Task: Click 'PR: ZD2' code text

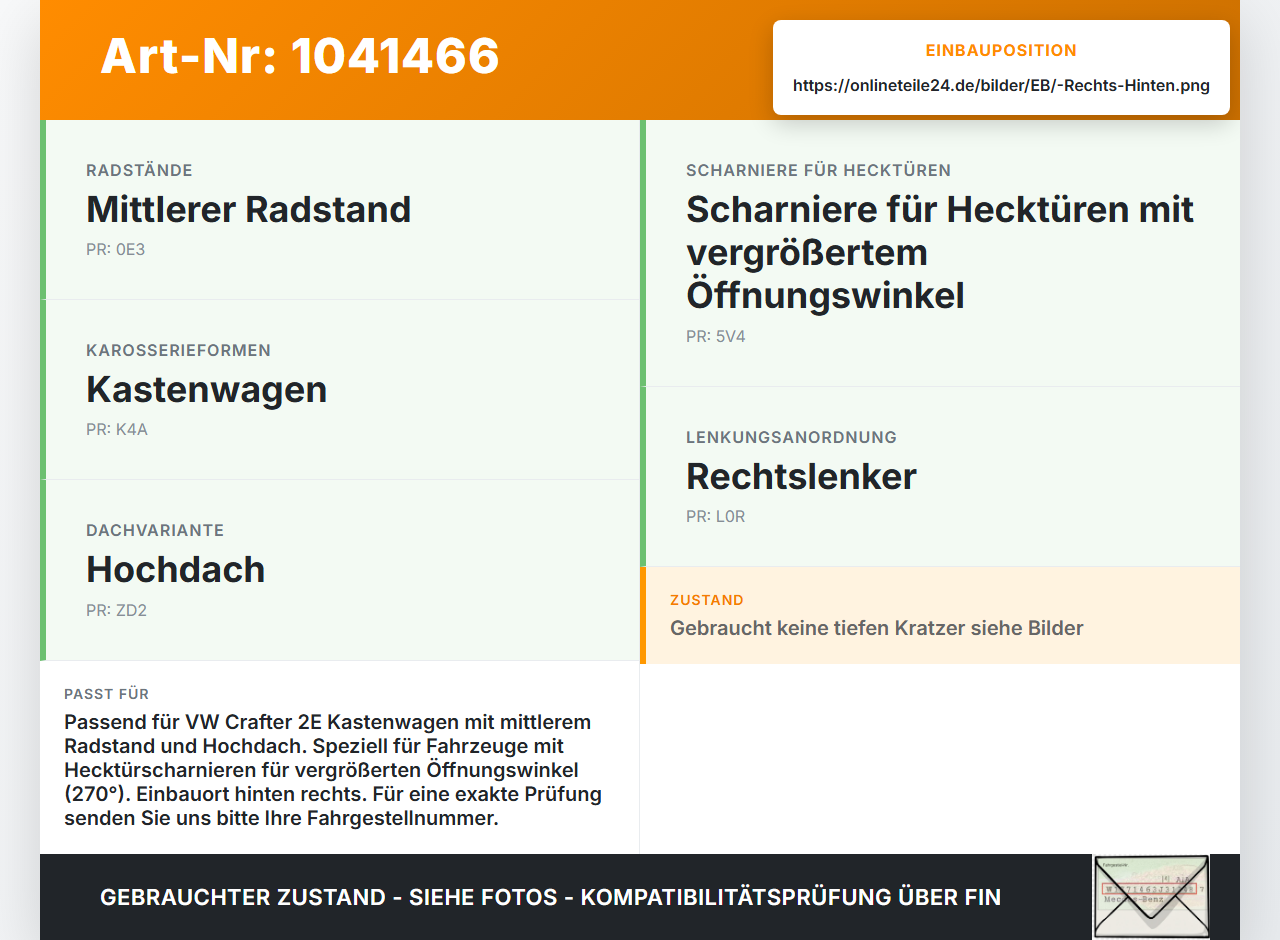Action: (x=117, y=610)
